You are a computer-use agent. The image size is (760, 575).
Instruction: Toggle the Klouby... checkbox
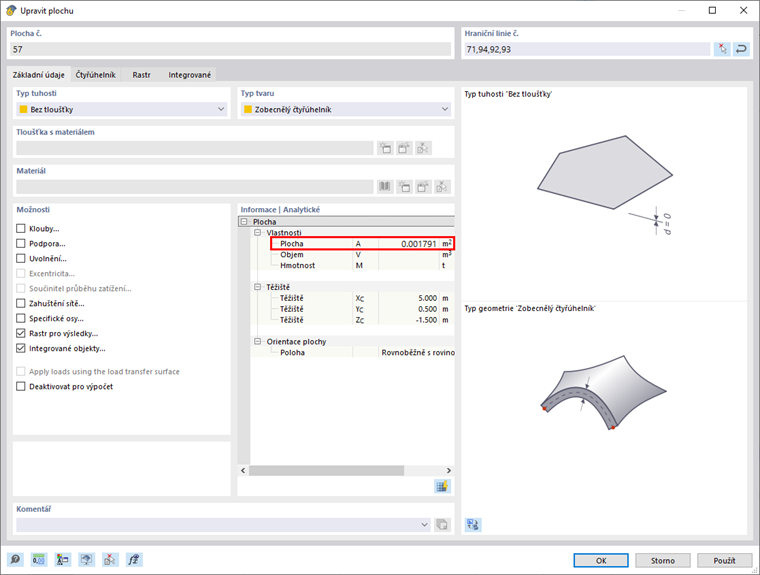click(21, 228)
